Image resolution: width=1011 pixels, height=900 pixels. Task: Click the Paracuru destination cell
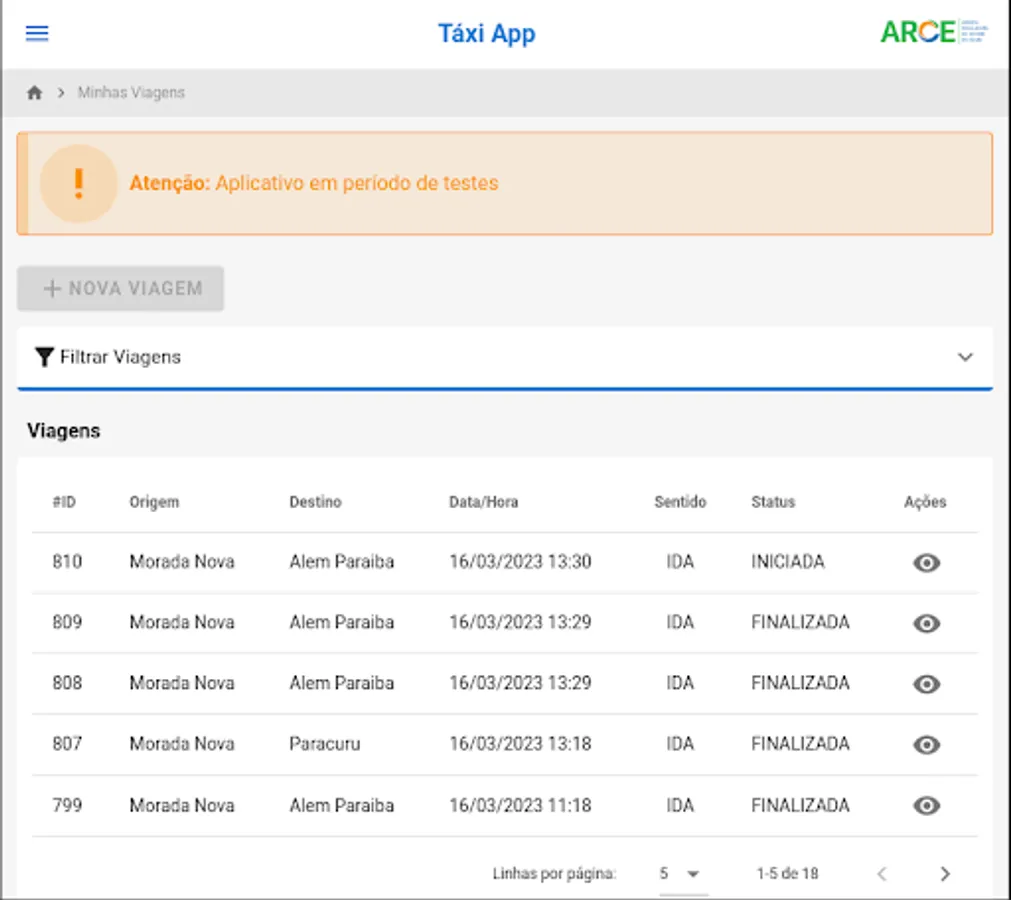[324, 743]
